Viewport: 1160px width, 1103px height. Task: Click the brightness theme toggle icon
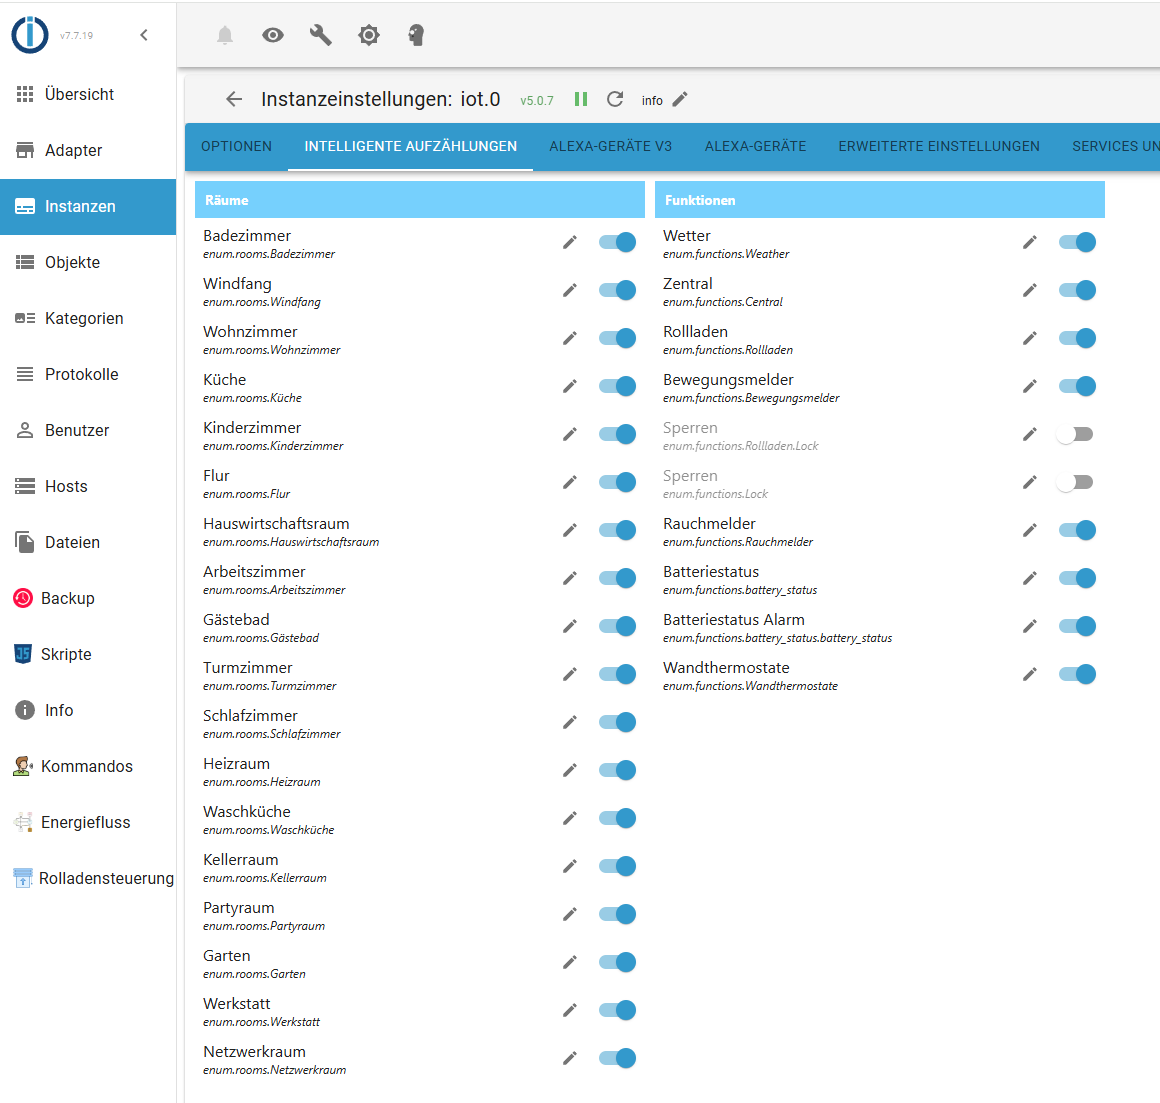[368, 35]
